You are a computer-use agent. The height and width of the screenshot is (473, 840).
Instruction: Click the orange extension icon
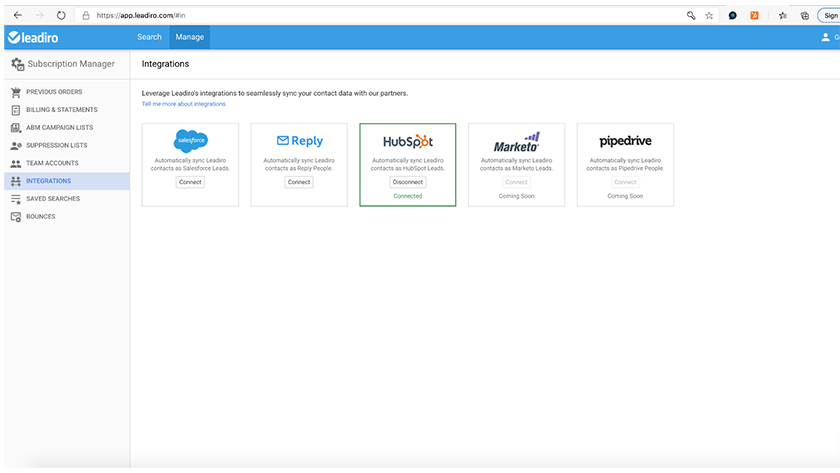754,16
